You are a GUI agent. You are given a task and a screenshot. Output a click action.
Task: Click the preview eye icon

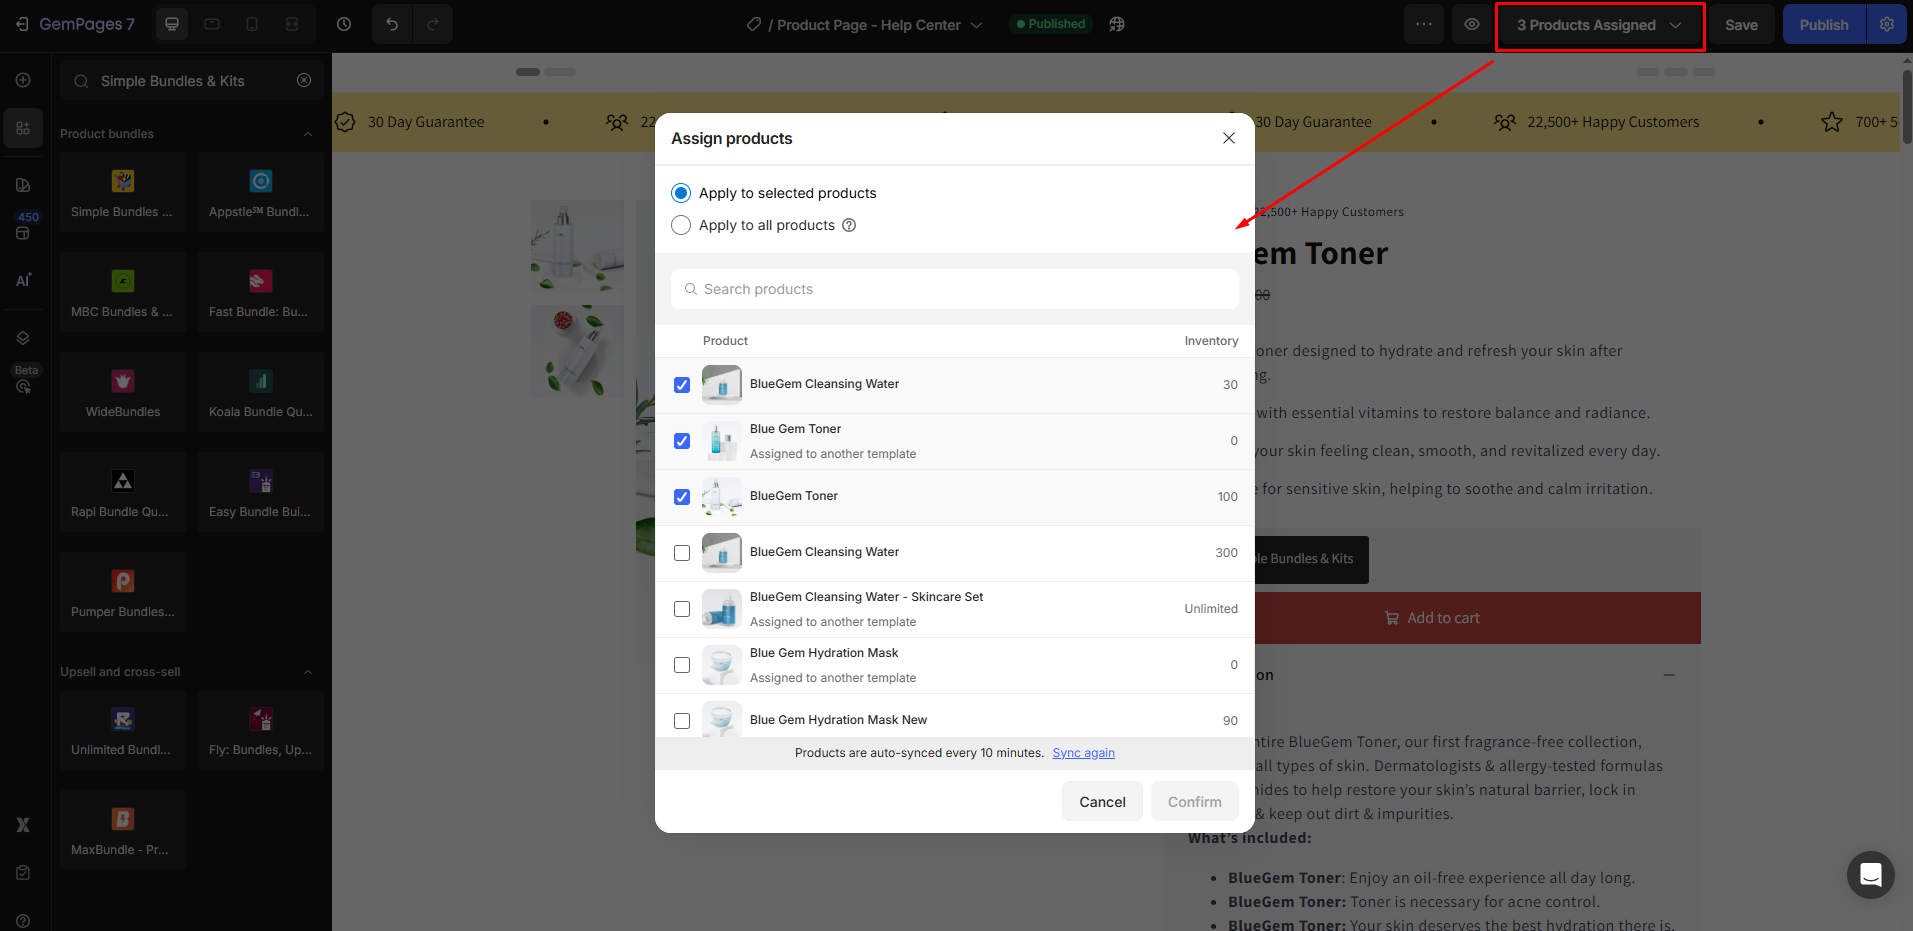(1472, 24)
